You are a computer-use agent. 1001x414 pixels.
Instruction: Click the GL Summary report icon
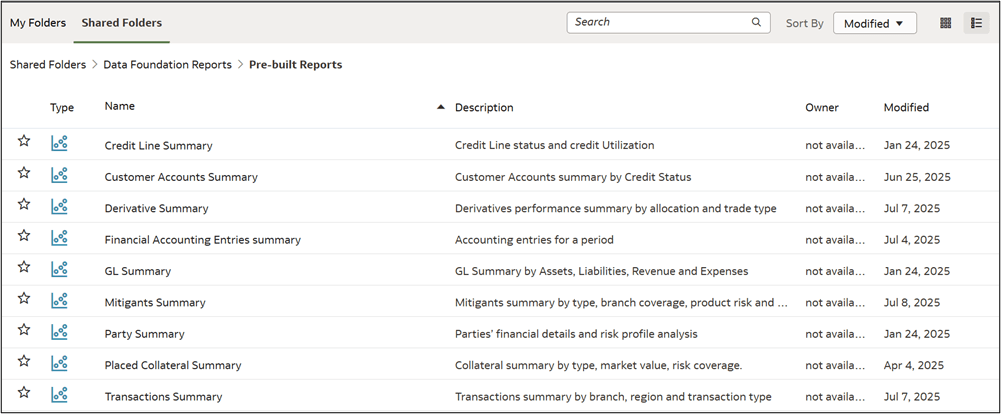(59, 270)
